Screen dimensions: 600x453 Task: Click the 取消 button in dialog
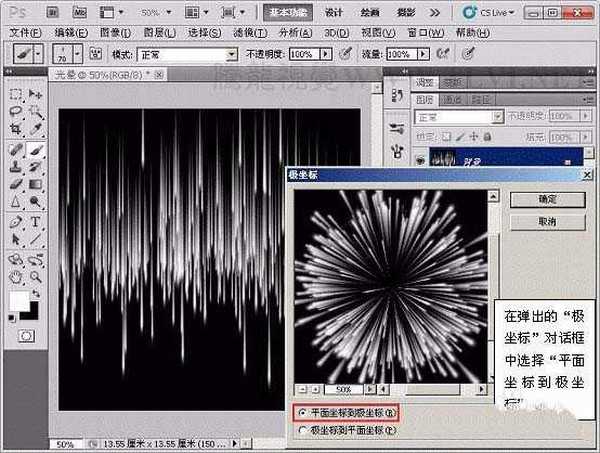click(x=546, y=221)
